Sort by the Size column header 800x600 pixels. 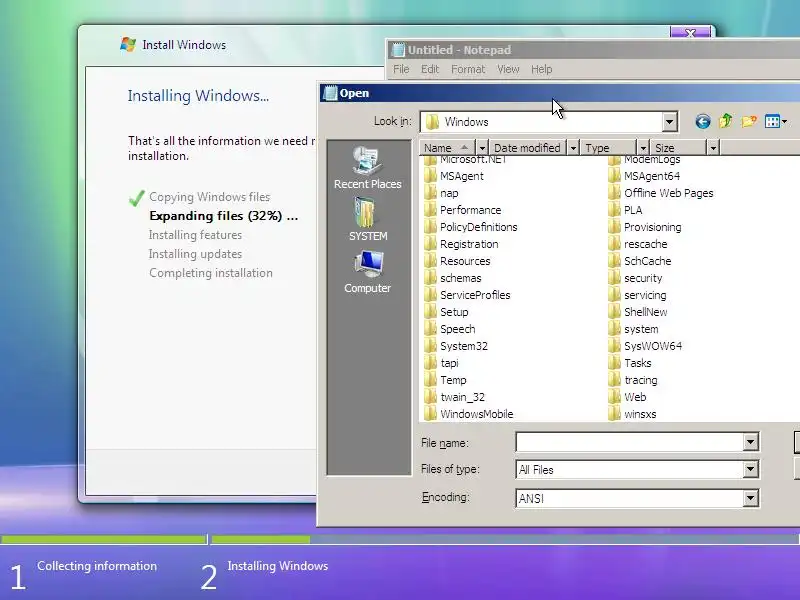click(x=678, y=148)
